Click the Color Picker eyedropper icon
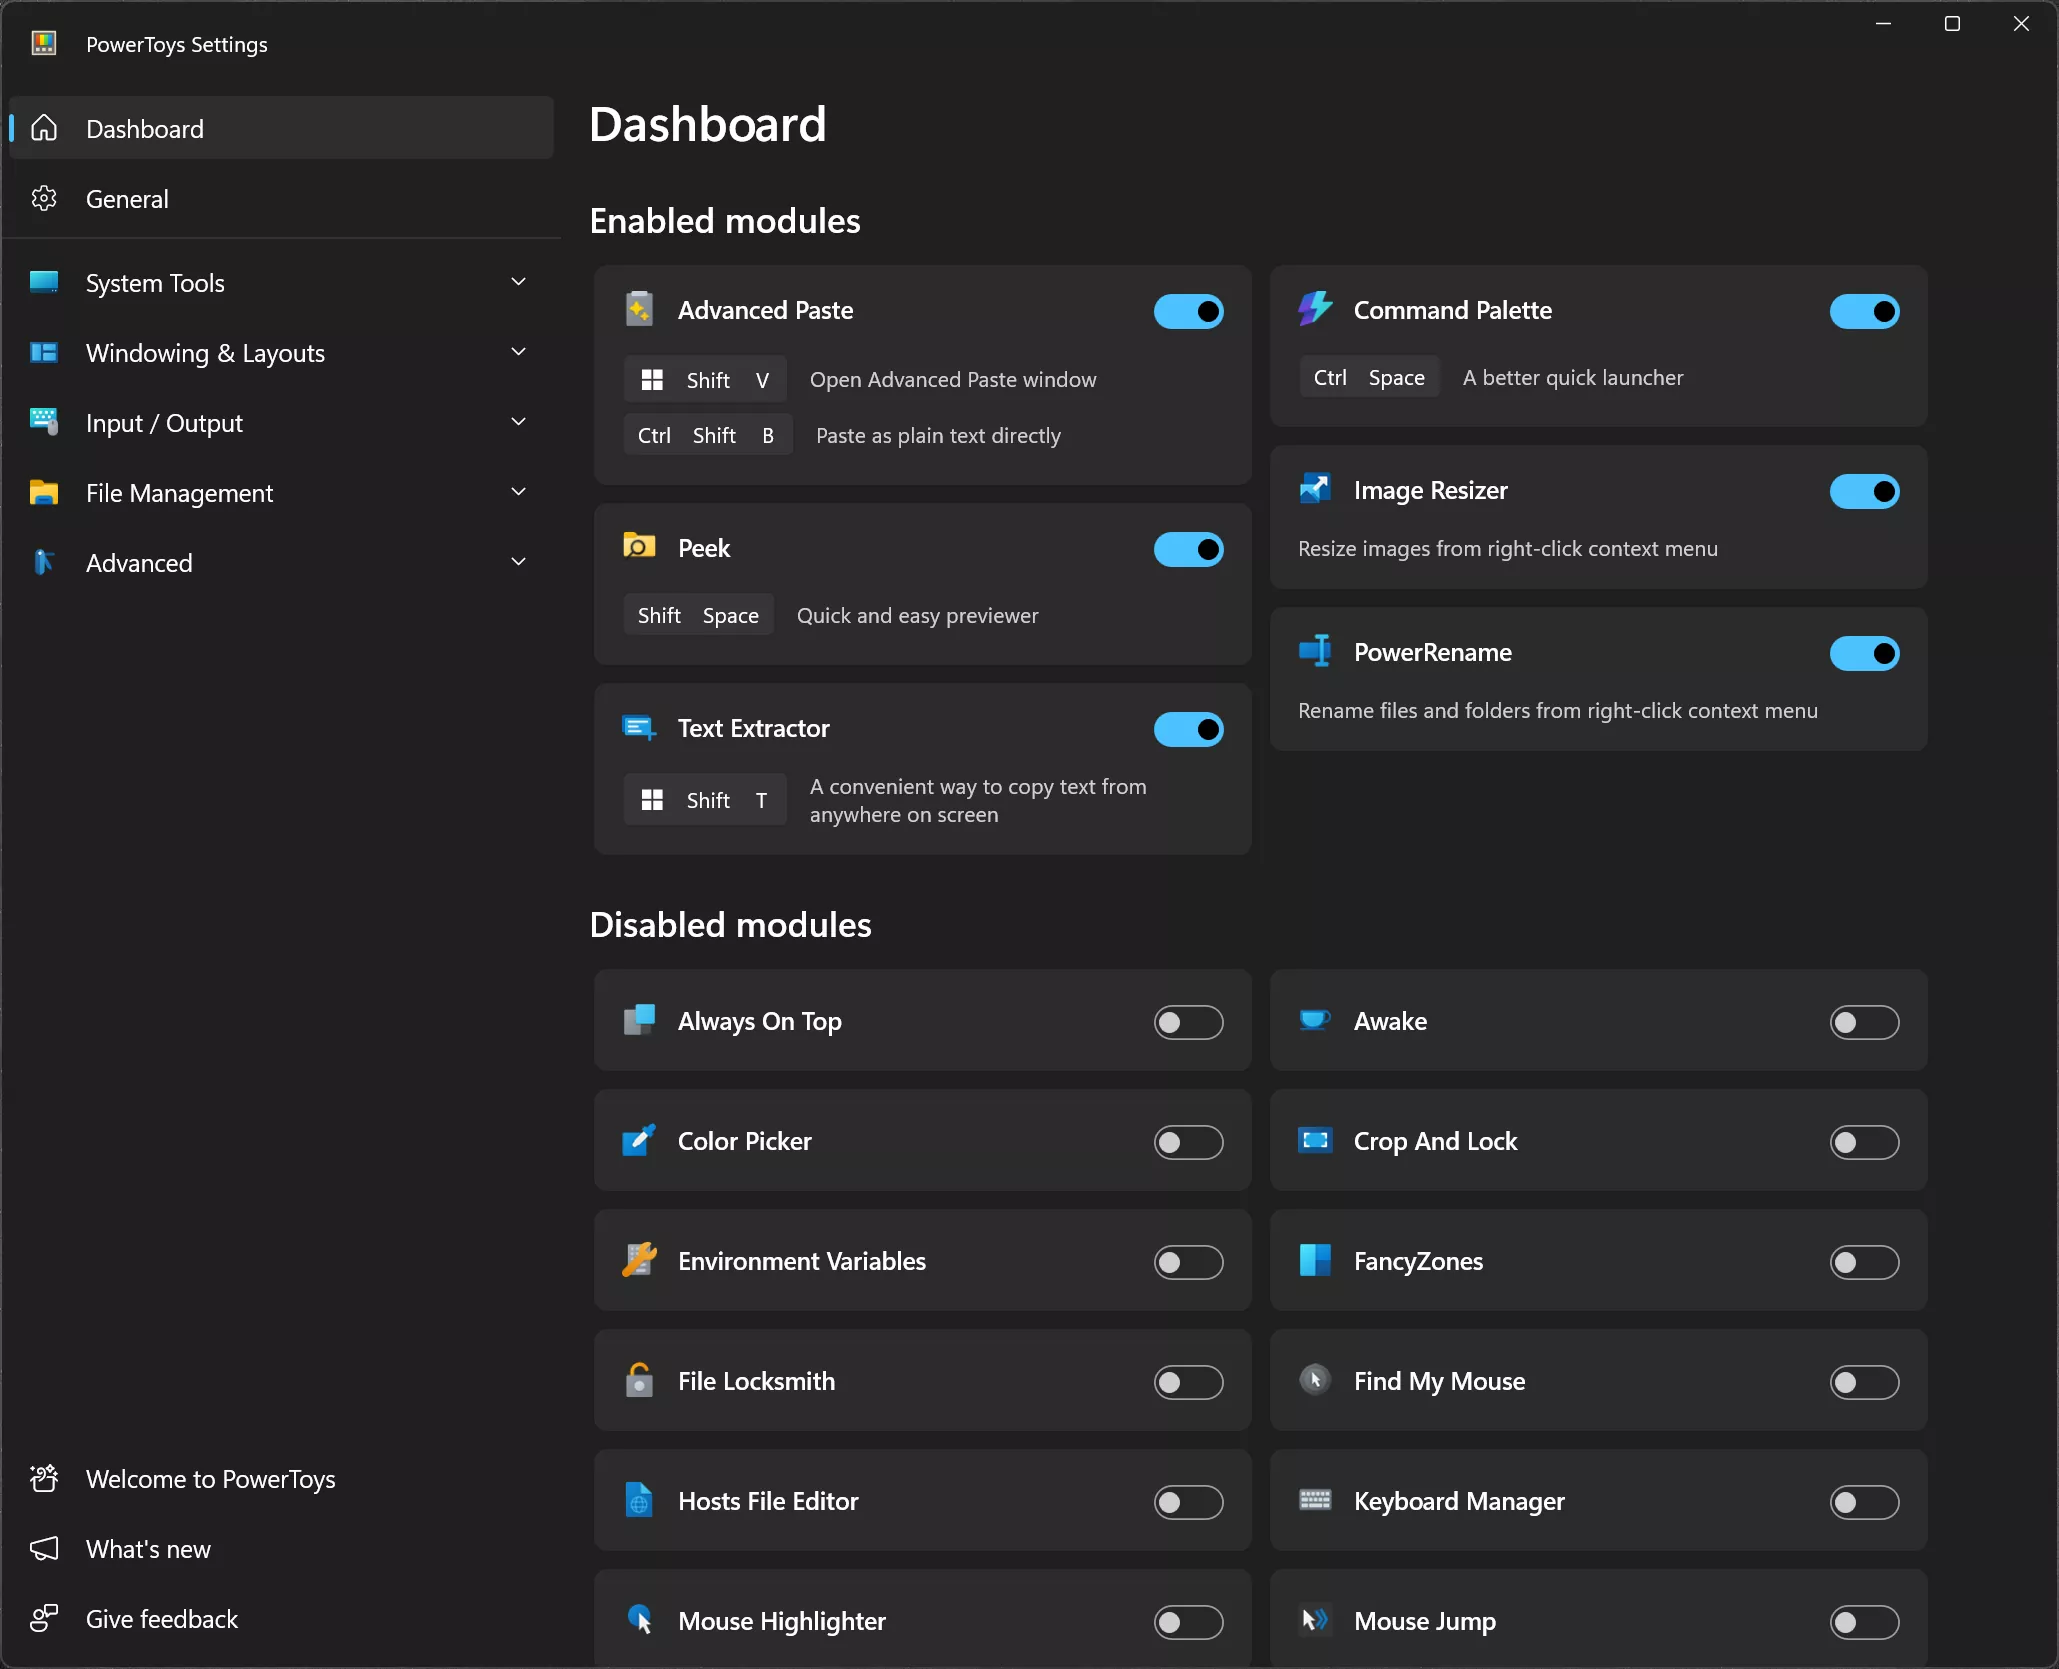The image size is (2059, 1669). 639,1141
